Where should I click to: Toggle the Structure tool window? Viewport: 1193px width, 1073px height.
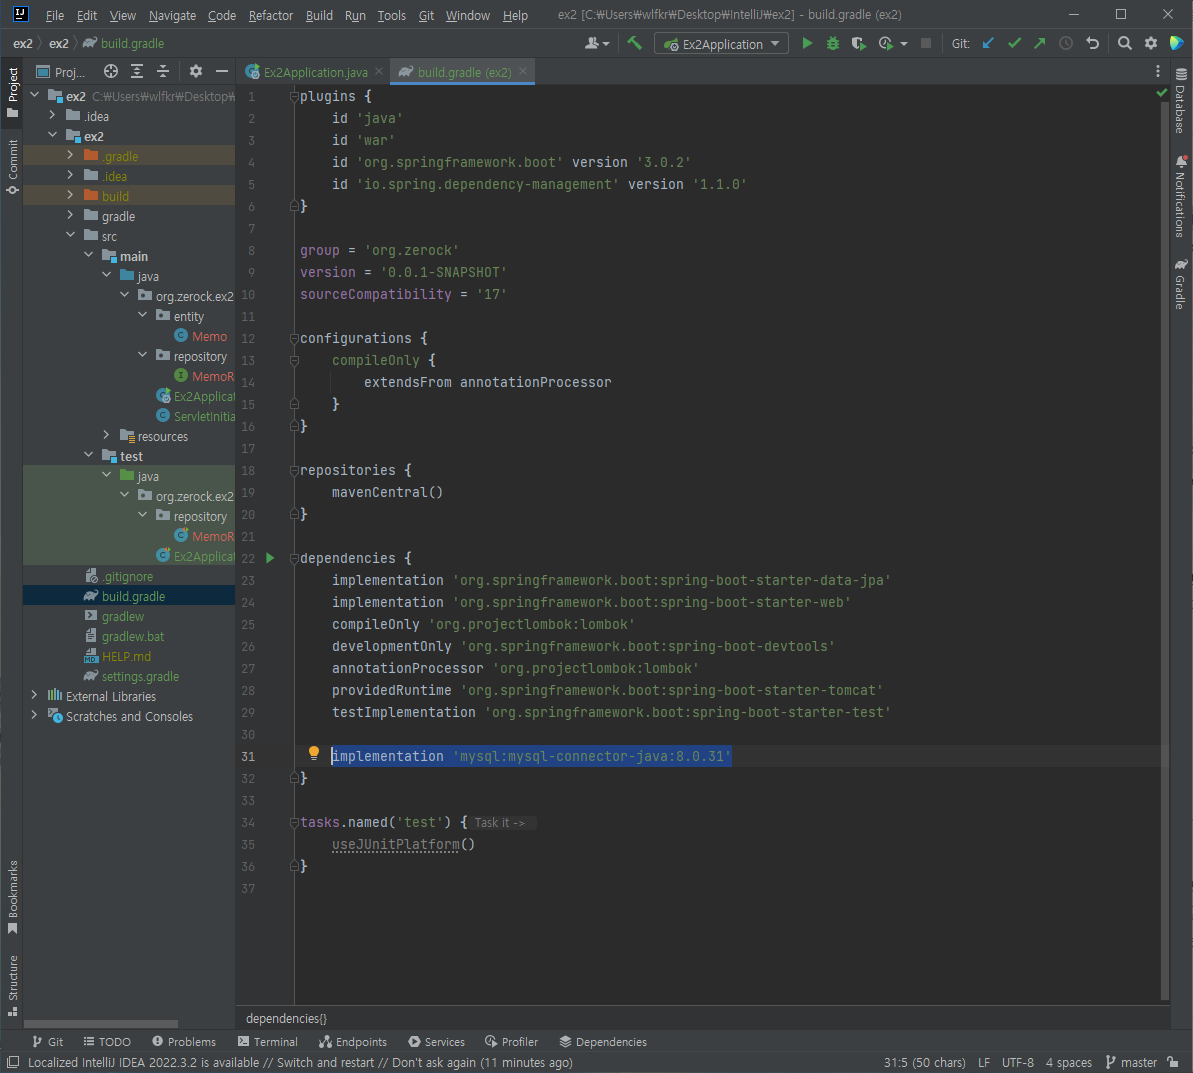click(12, 985)
